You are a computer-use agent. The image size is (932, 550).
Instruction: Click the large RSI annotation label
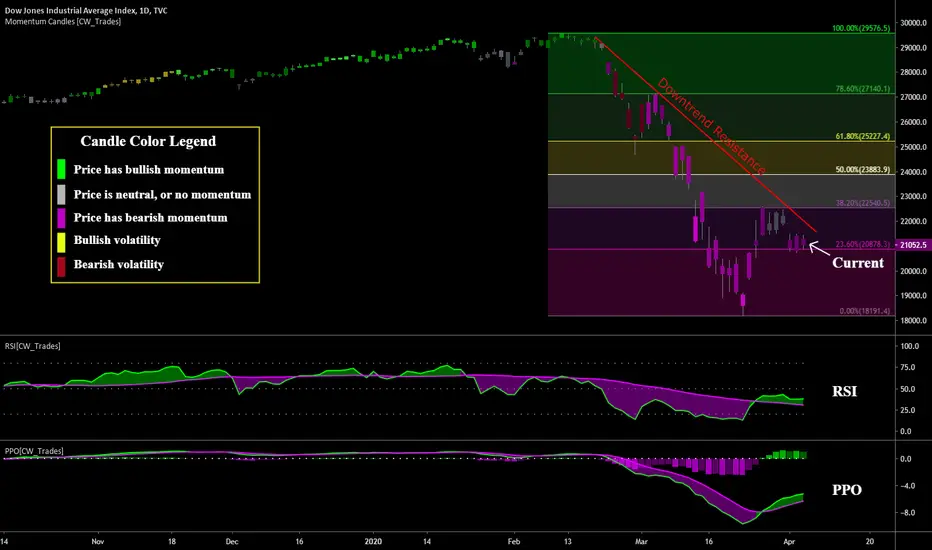(x=844, y=391)
